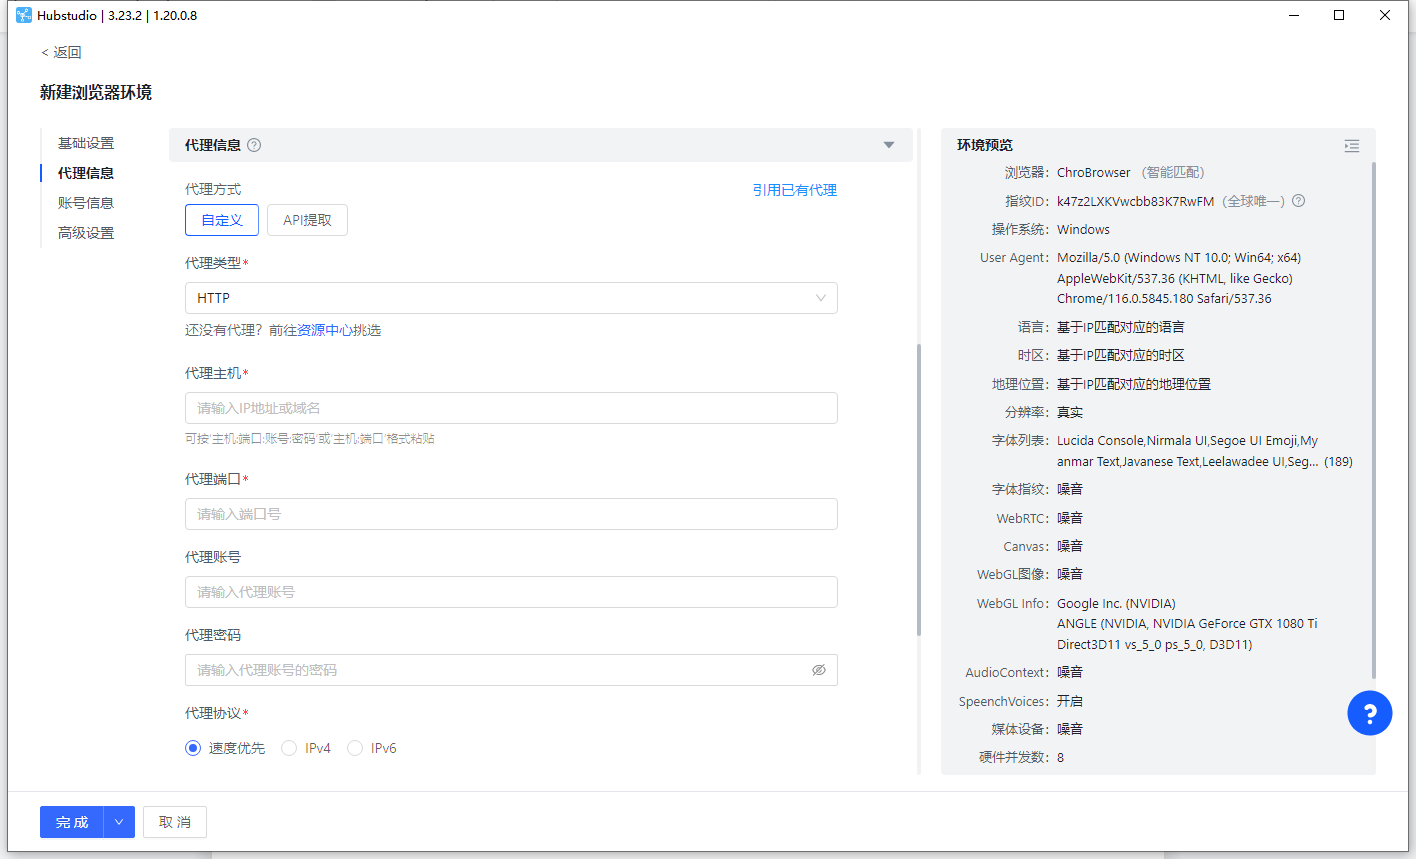
Task: Focus the 代理主机 input field
Action: point(511,408)
